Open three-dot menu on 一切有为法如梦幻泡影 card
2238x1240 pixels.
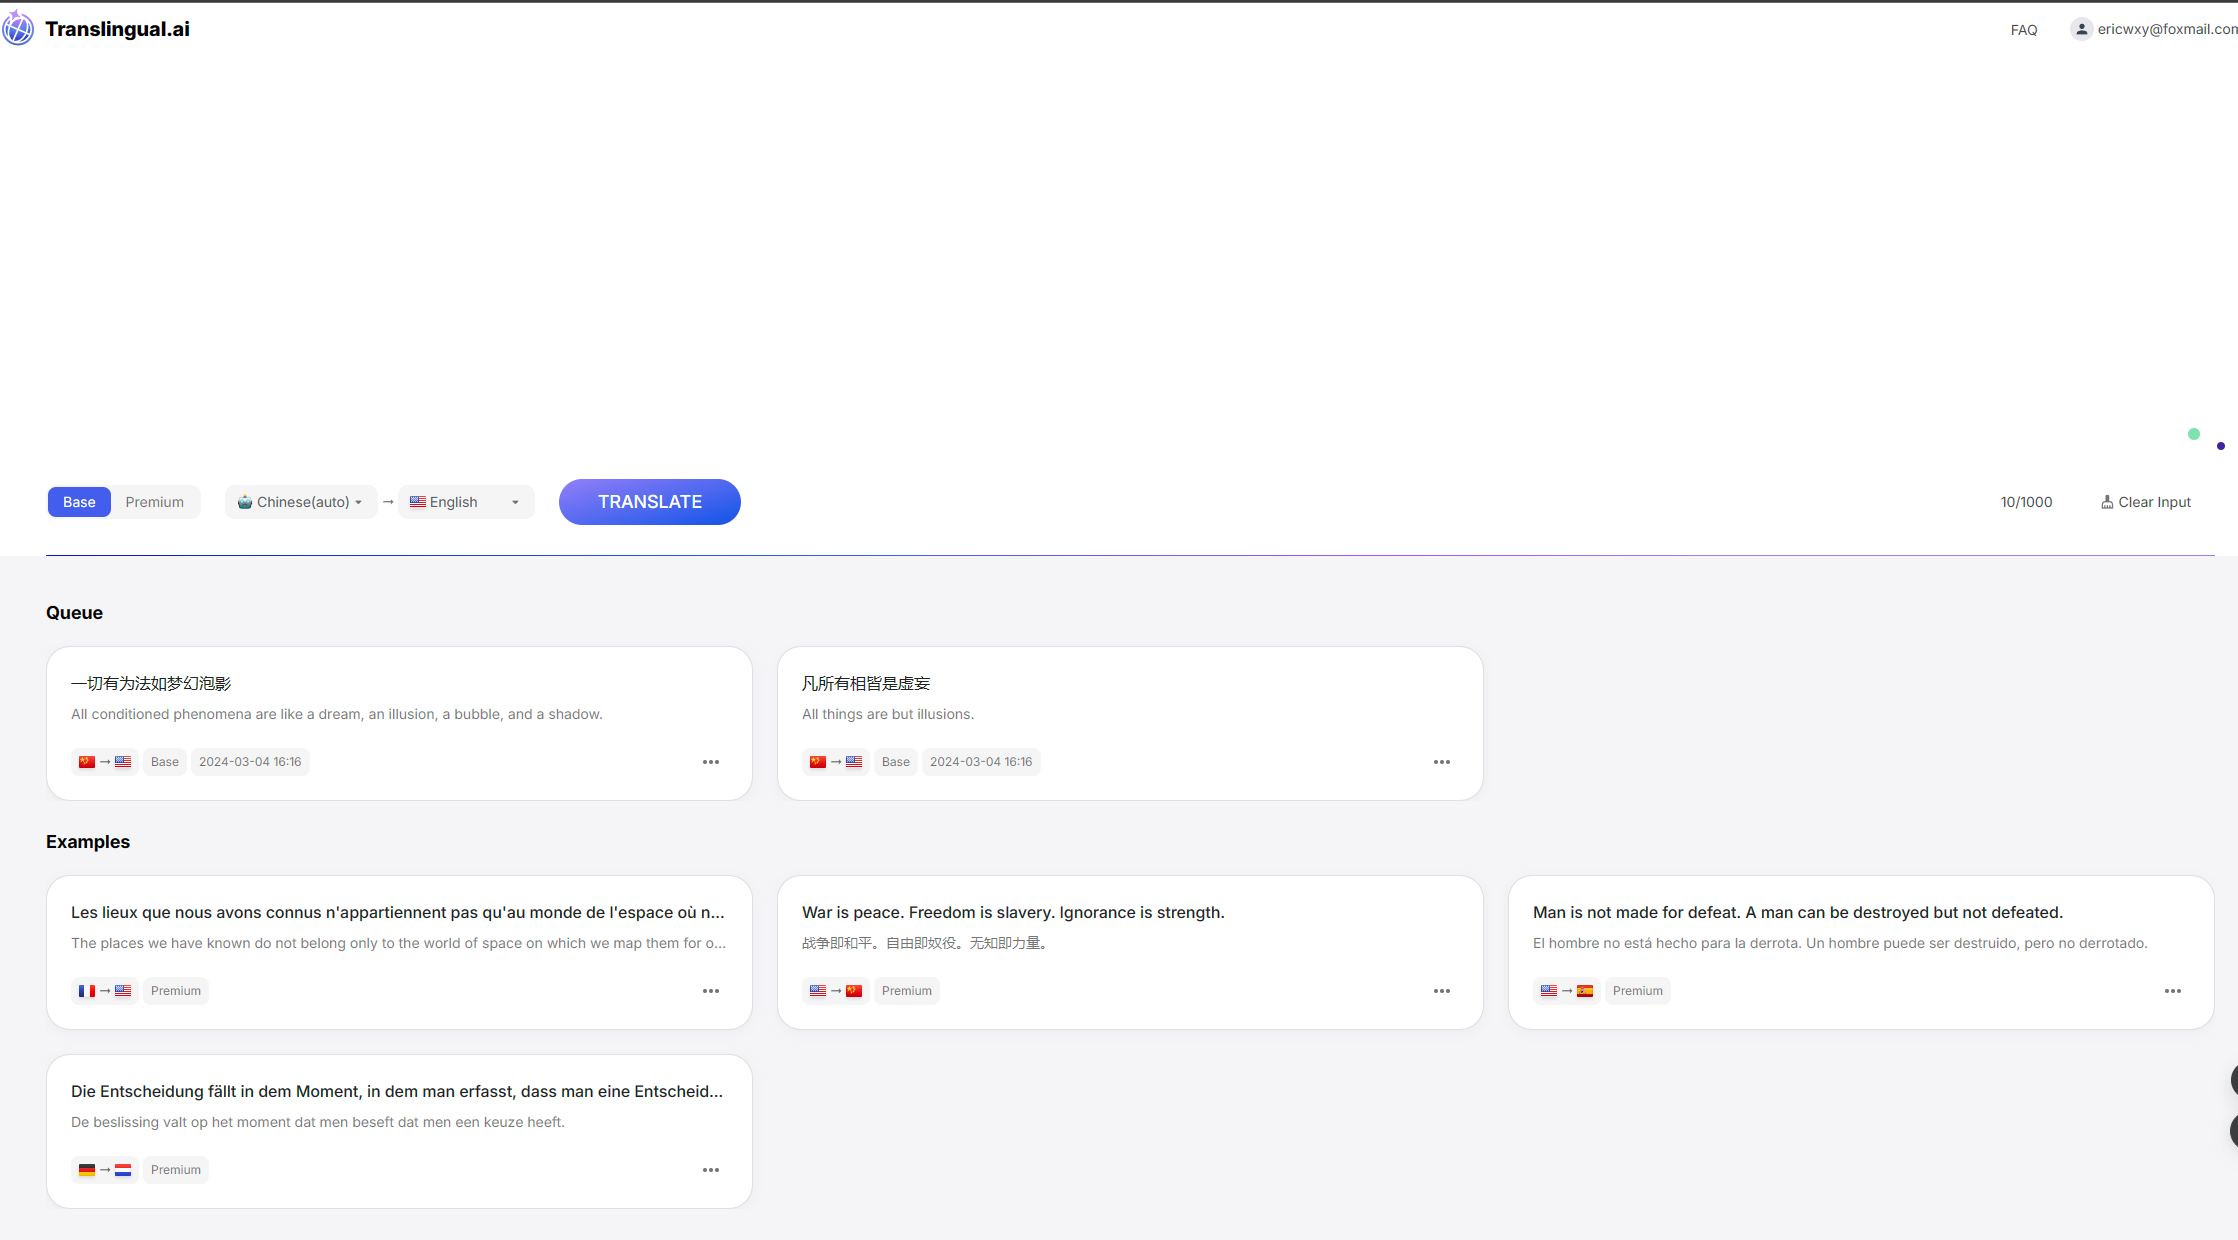point(710,762)
